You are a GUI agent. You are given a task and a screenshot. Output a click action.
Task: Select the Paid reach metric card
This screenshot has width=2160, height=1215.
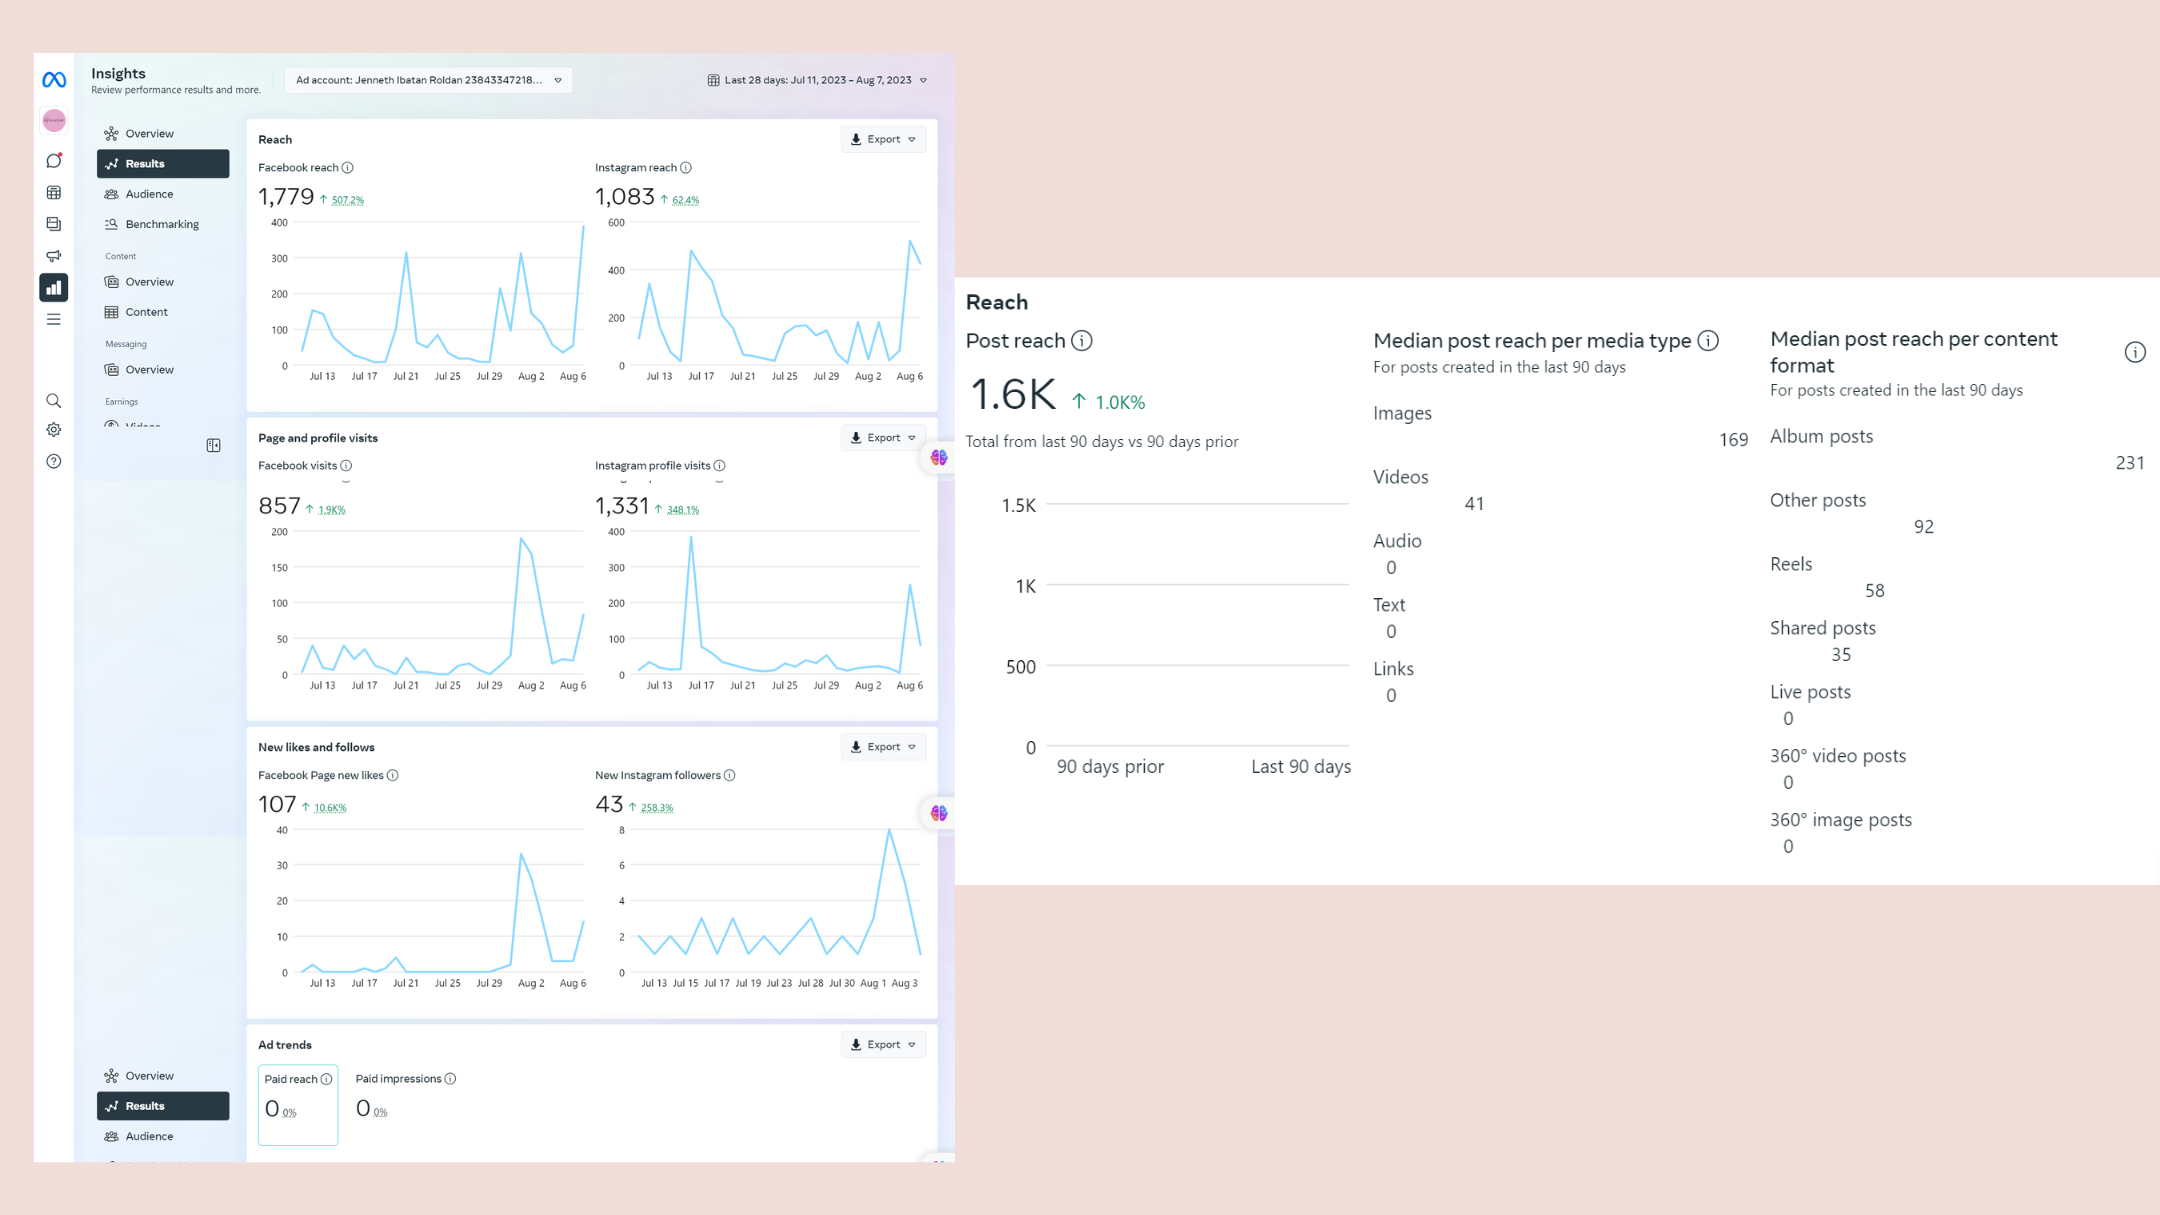[298, 1104]
